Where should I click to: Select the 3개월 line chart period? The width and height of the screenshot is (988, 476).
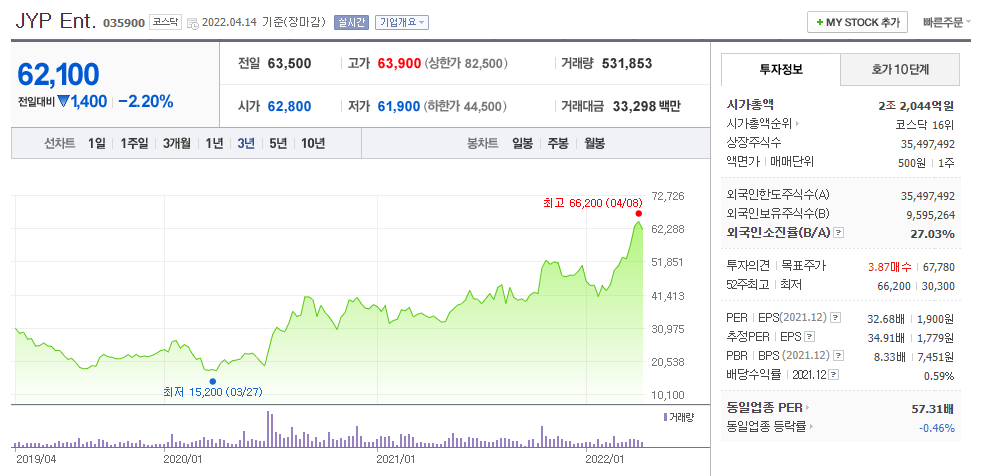176,143
